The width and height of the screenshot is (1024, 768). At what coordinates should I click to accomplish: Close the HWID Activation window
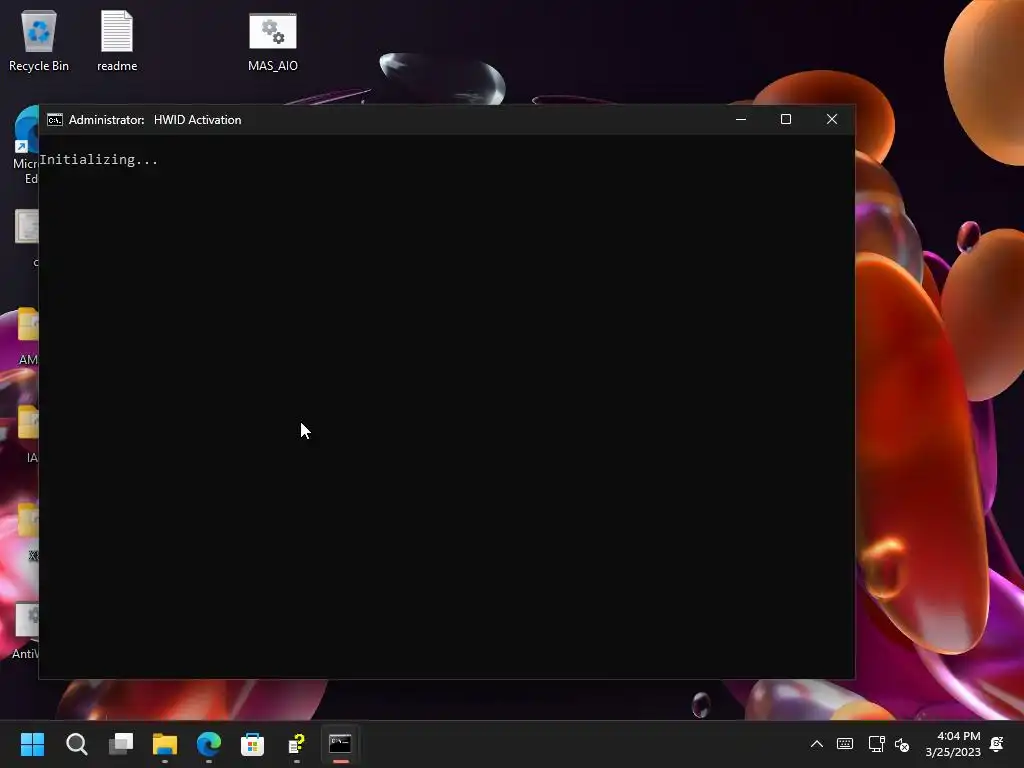[831, 120]
